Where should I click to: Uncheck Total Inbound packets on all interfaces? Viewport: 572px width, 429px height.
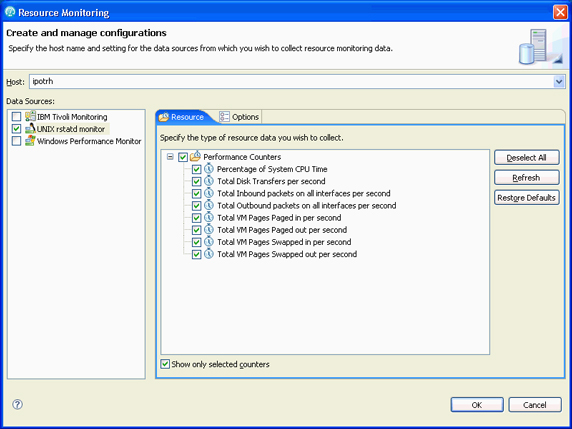[x=196, y=193]
